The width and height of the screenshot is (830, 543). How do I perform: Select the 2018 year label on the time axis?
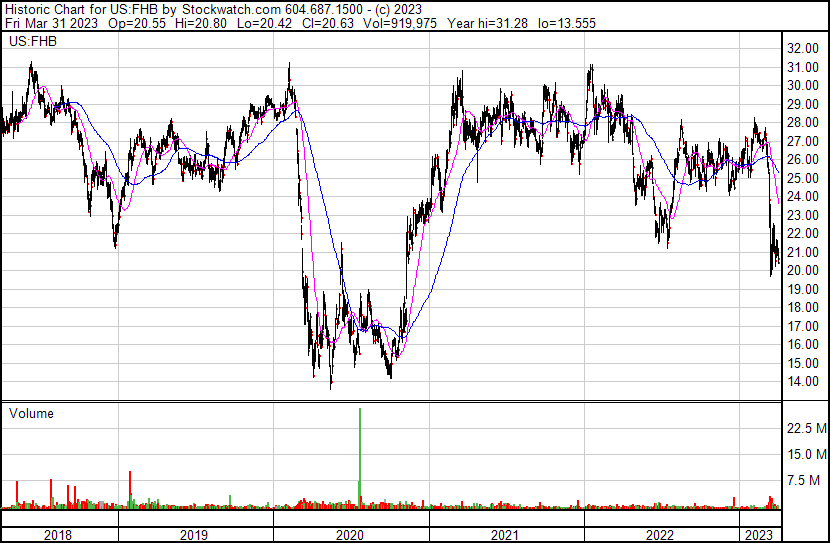pyautogui.click(x=58, y=534)
